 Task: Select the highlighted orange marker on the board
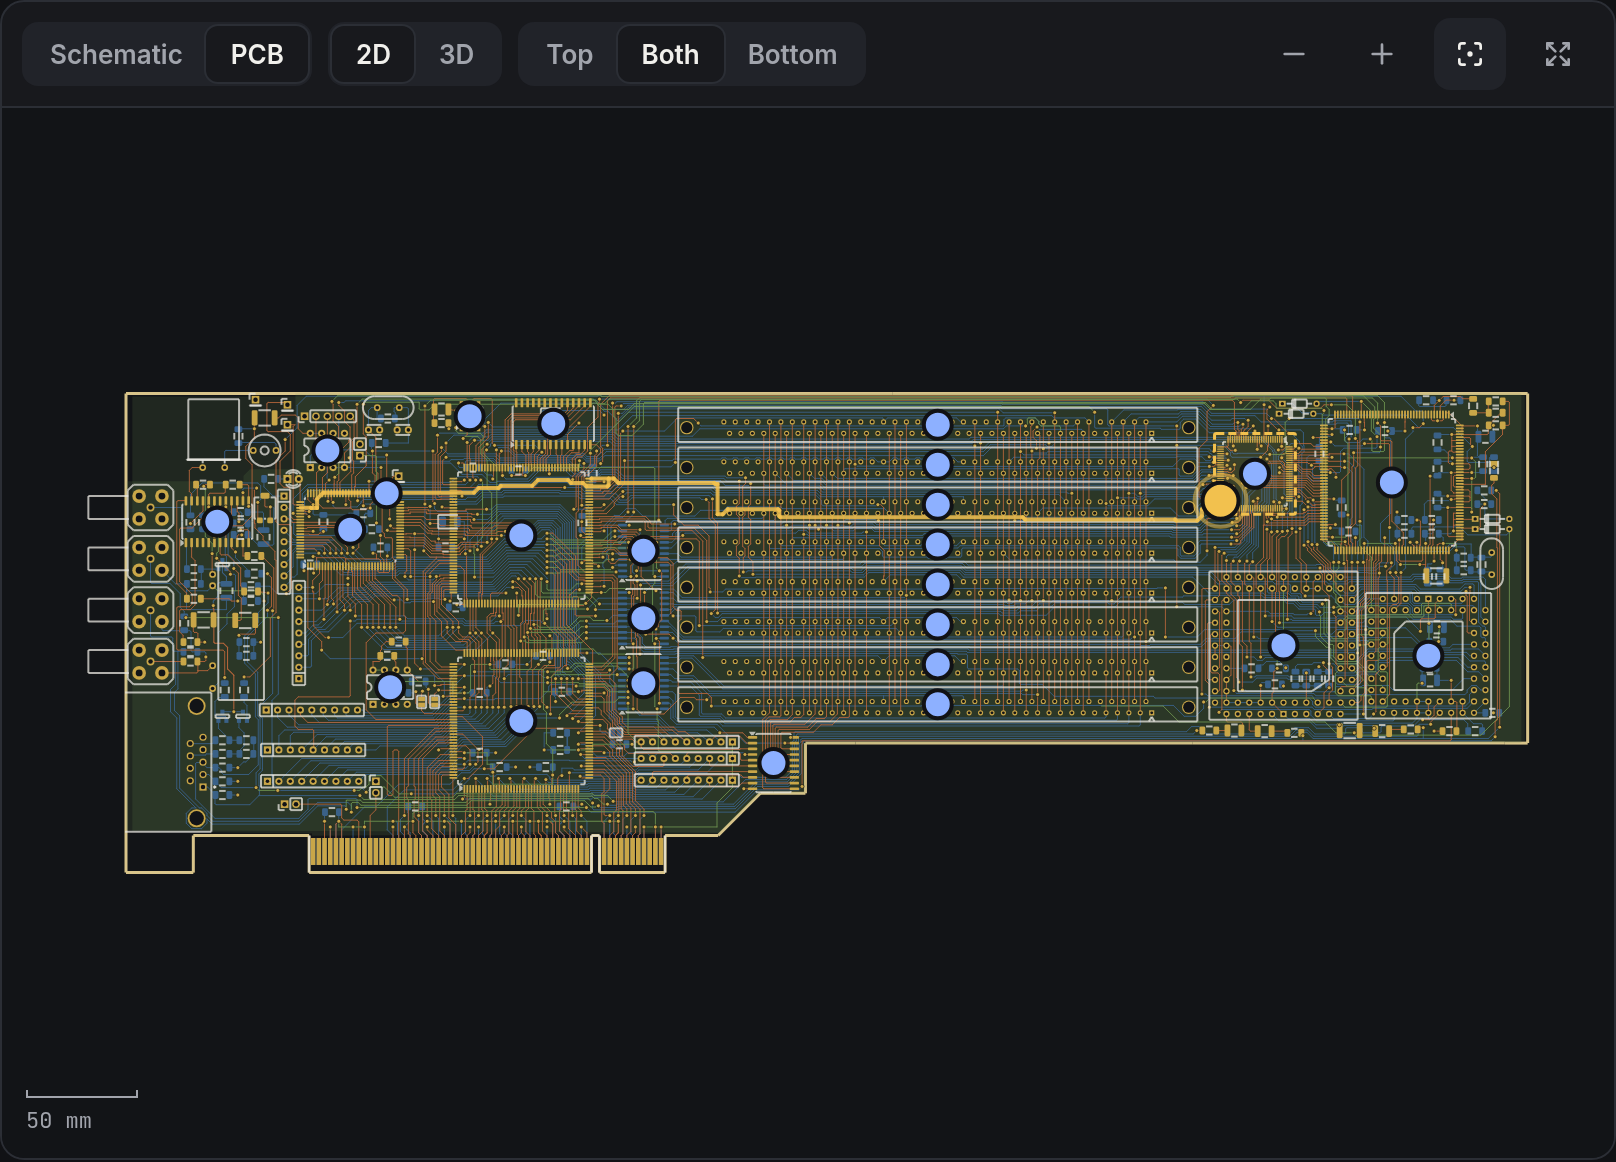tap(1220, 501)
